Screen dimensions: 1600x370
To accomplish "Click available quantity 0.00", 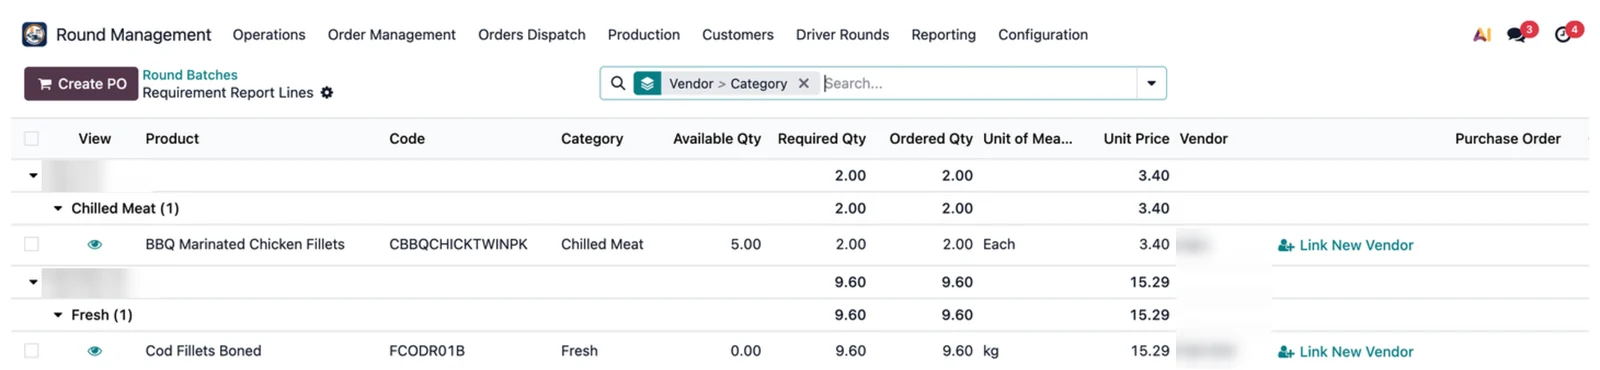I will click(745, 351).
